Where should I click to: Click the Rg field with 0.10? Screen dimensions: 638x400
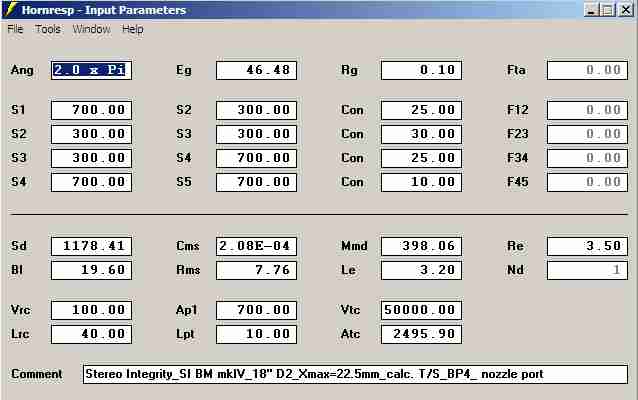[421, 70]
